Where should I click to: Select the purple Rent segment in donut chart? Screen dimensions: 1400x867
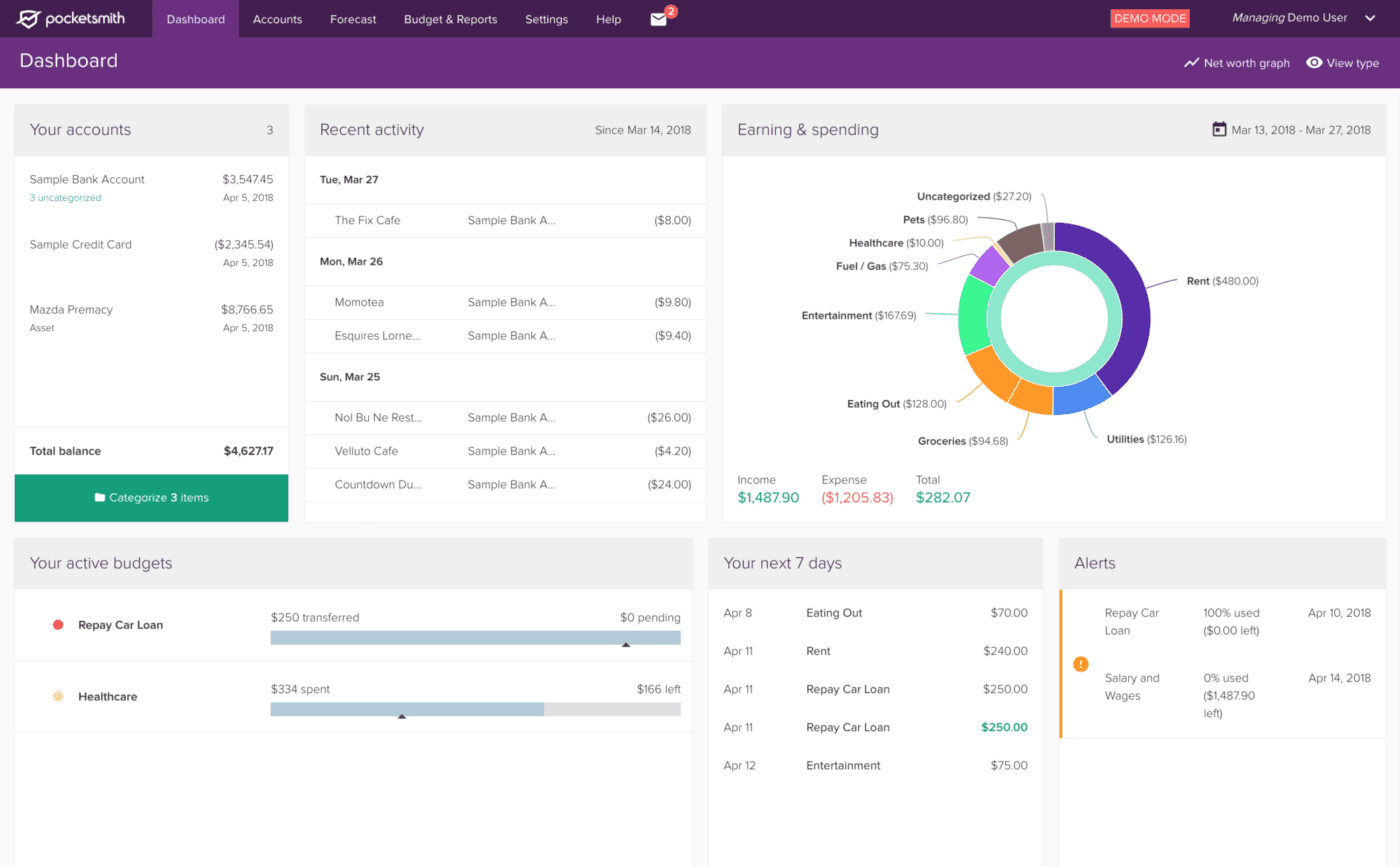(1118, 300)
